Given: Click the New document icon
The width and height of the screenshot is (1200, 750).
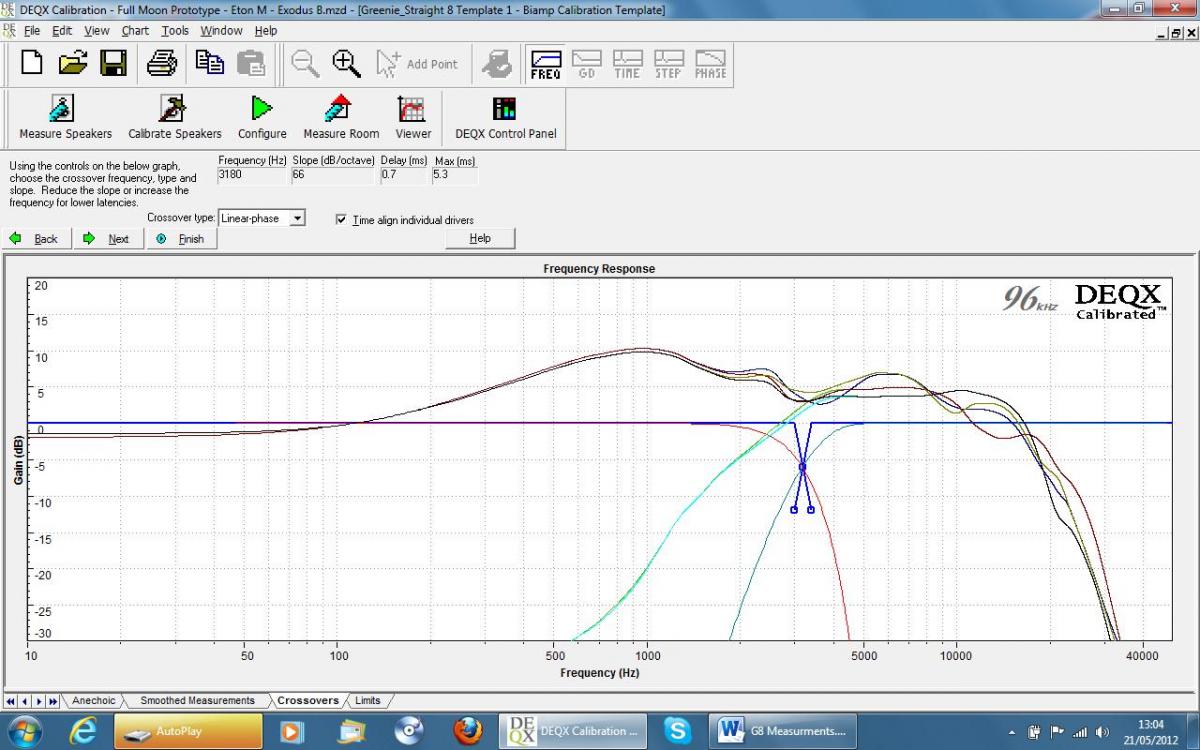Looking at the screenshot, I should pyautogui.click(x=32, y=64).
